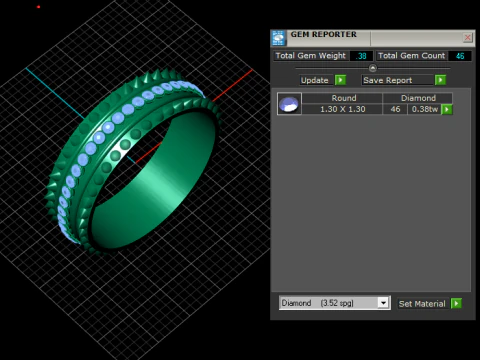Click the gem quantity cell showing 46
Image resolution: width=480 pixels, height=360 pixels.
395,109
